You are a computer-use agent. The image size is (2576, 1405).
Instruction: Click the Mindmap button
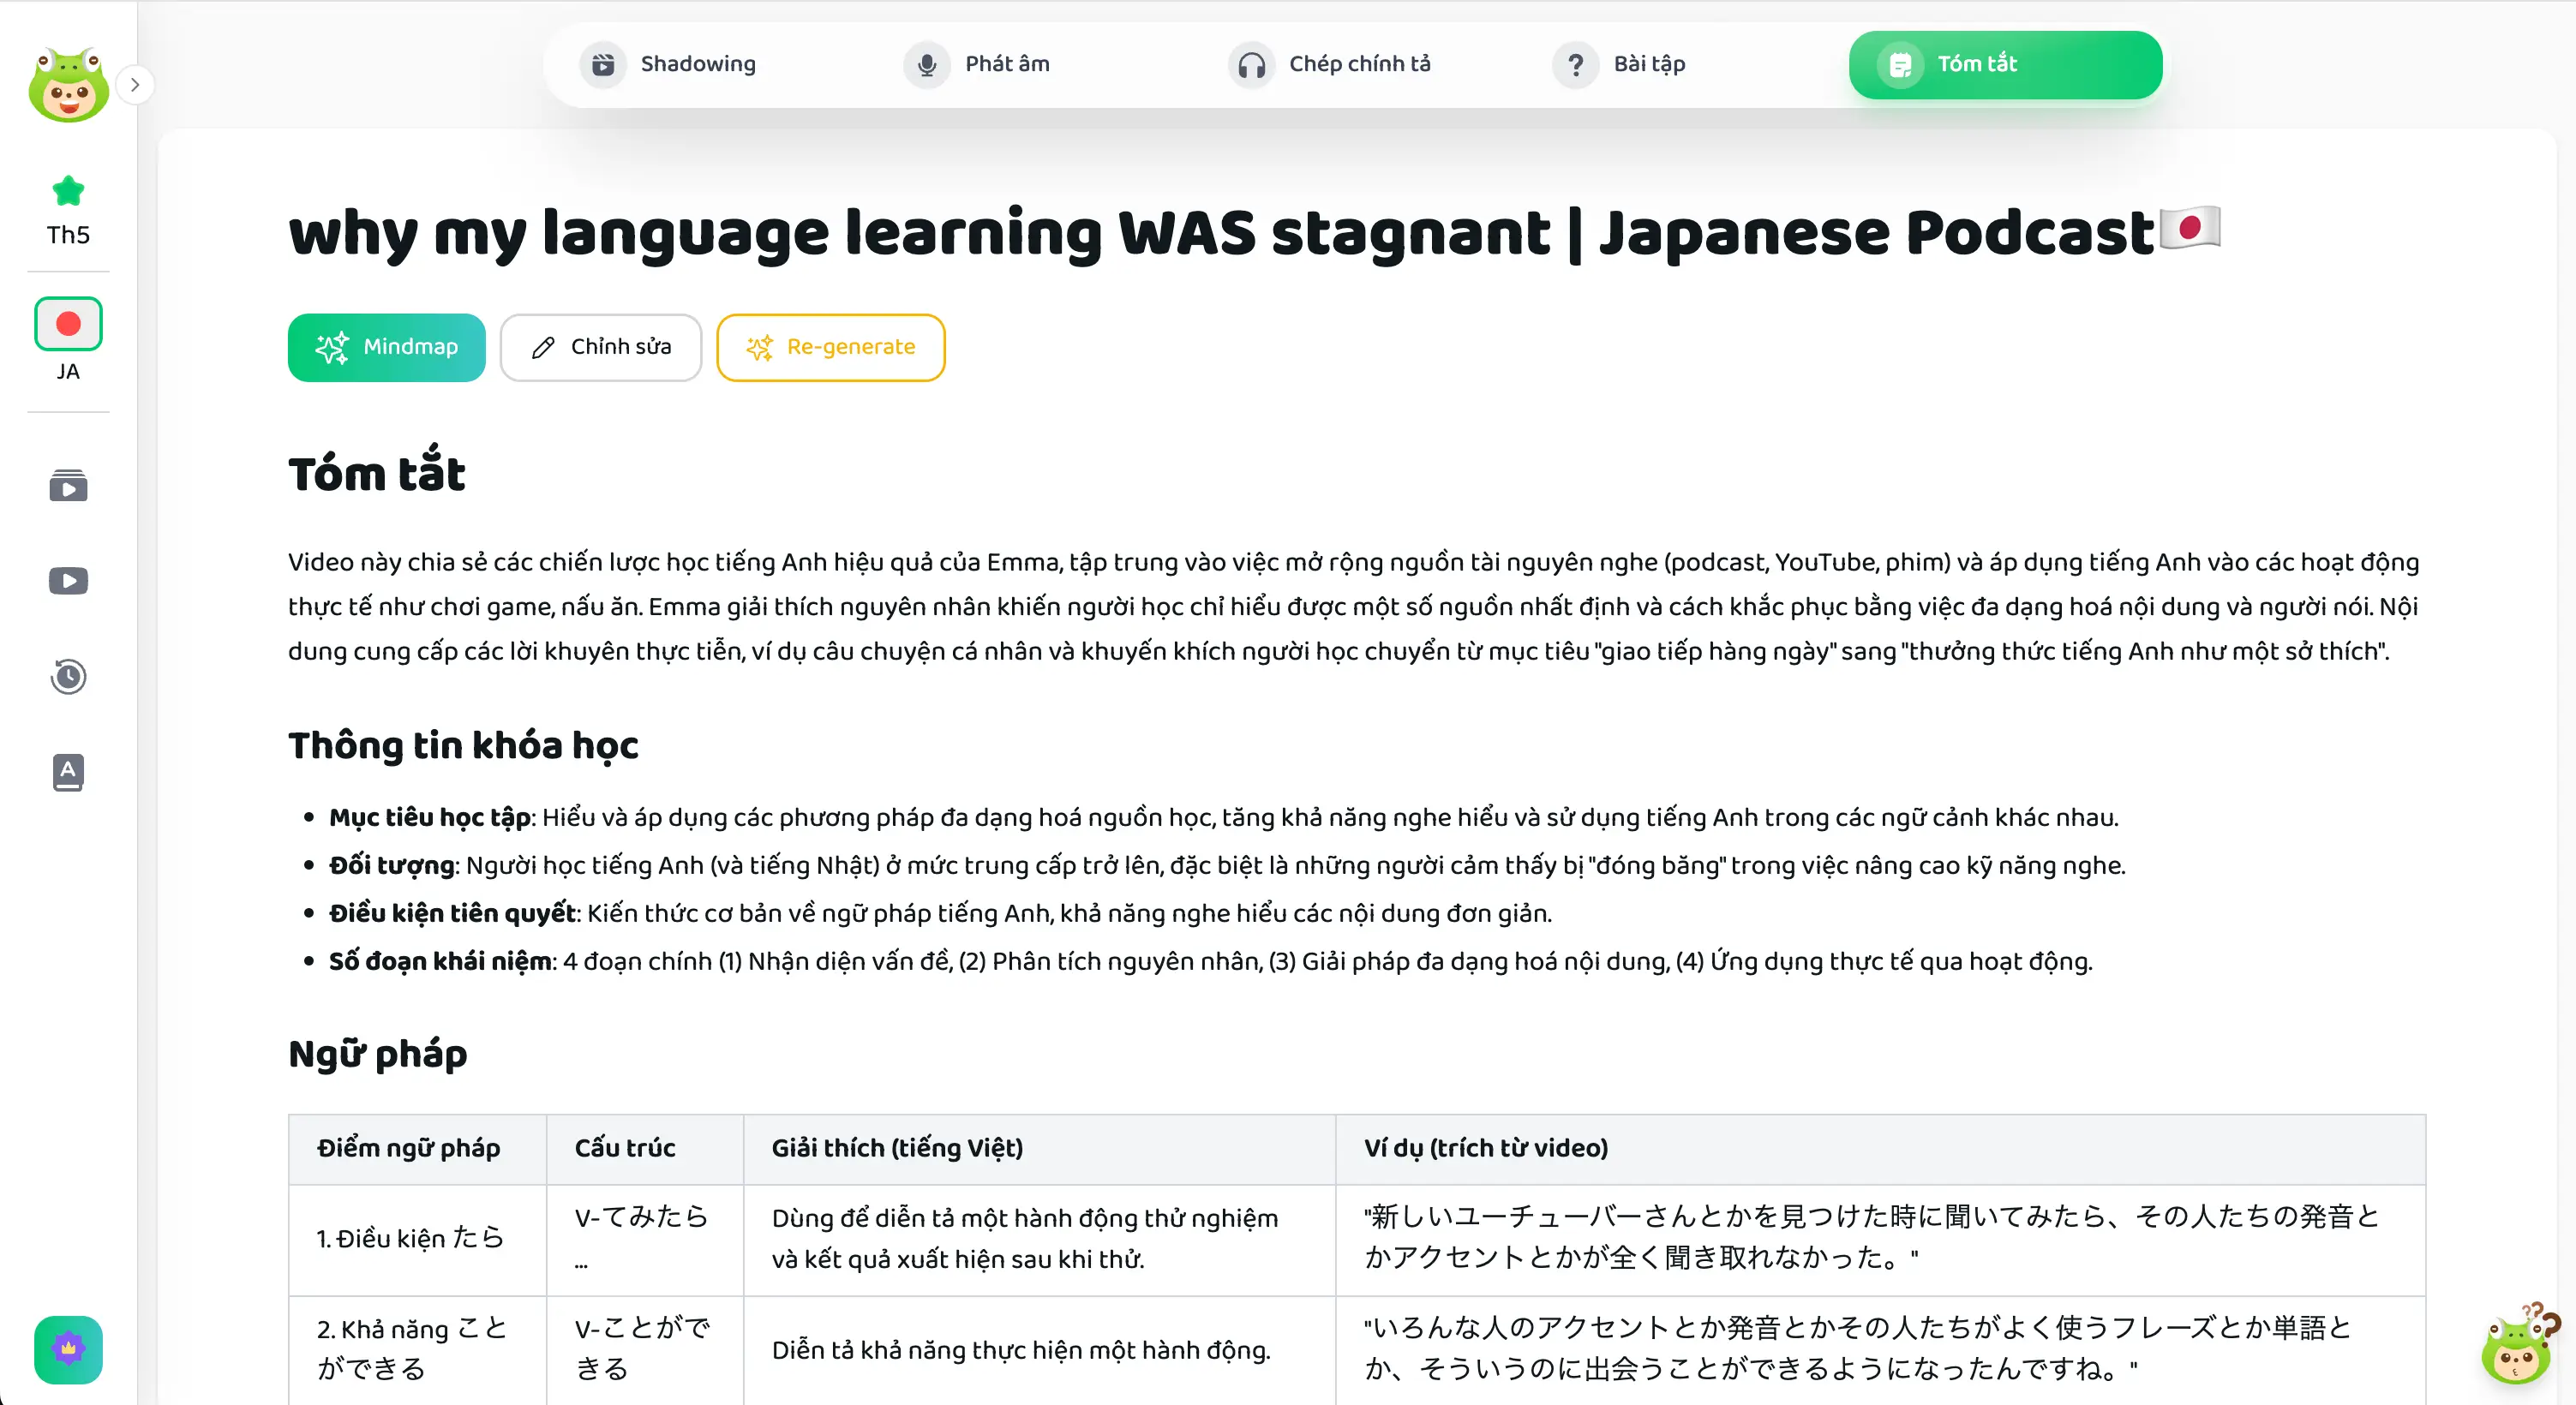click(386, 347)
